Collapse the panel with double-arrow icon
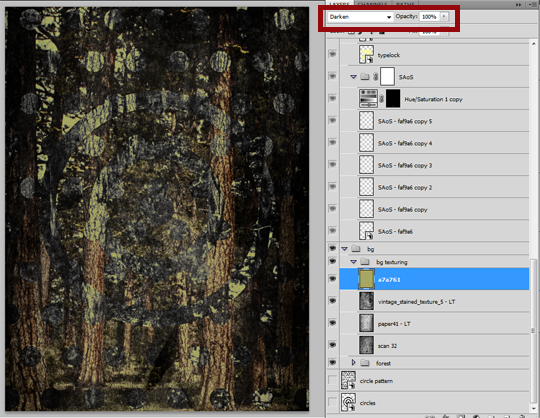Viewport: 540px width, 418px height. coord(518,4)
